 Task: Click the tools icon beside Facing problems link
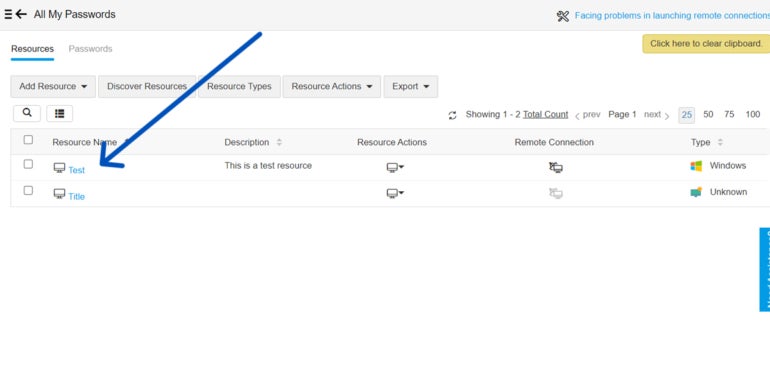tap(563, 16)
